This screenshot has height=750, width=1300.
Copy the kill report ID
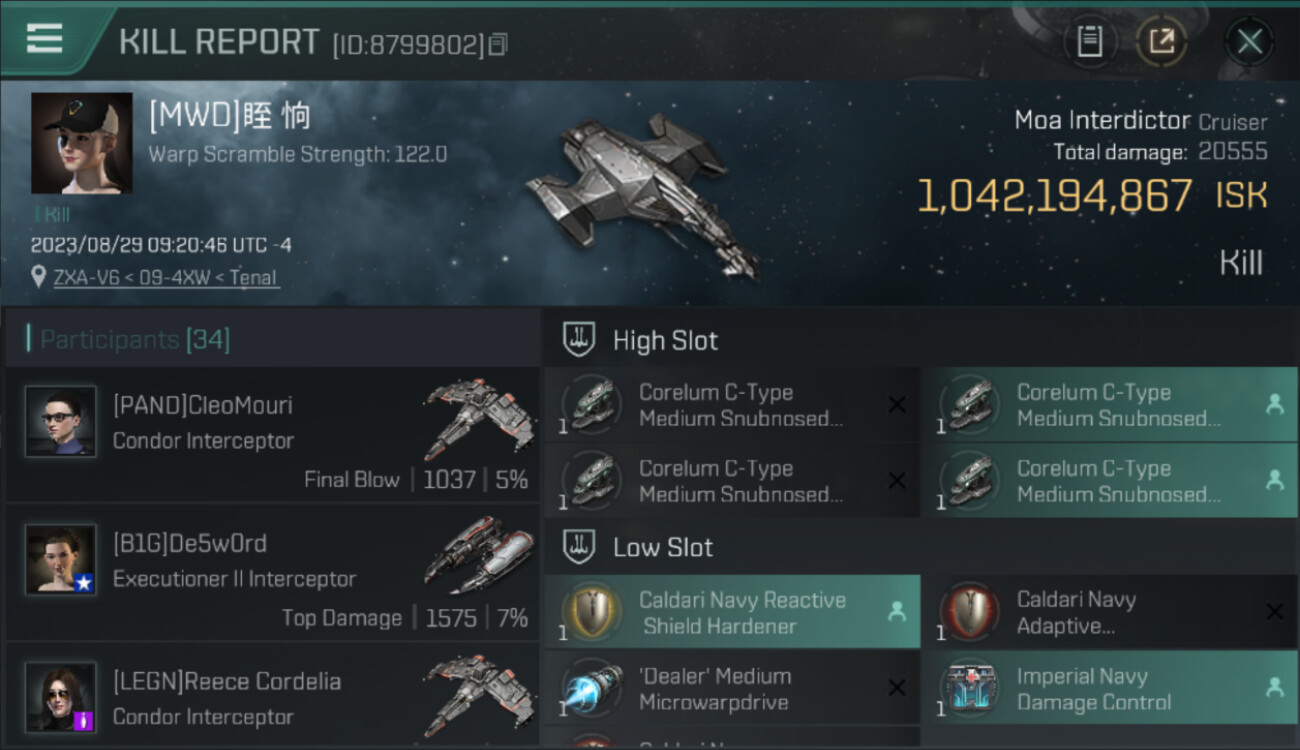[x=499, y=44]
